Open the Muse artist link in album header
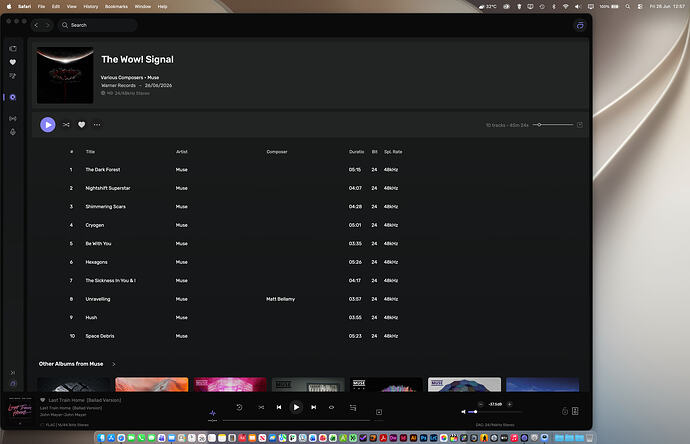Screen dimensions: 690x444 [x=153, y=77]
